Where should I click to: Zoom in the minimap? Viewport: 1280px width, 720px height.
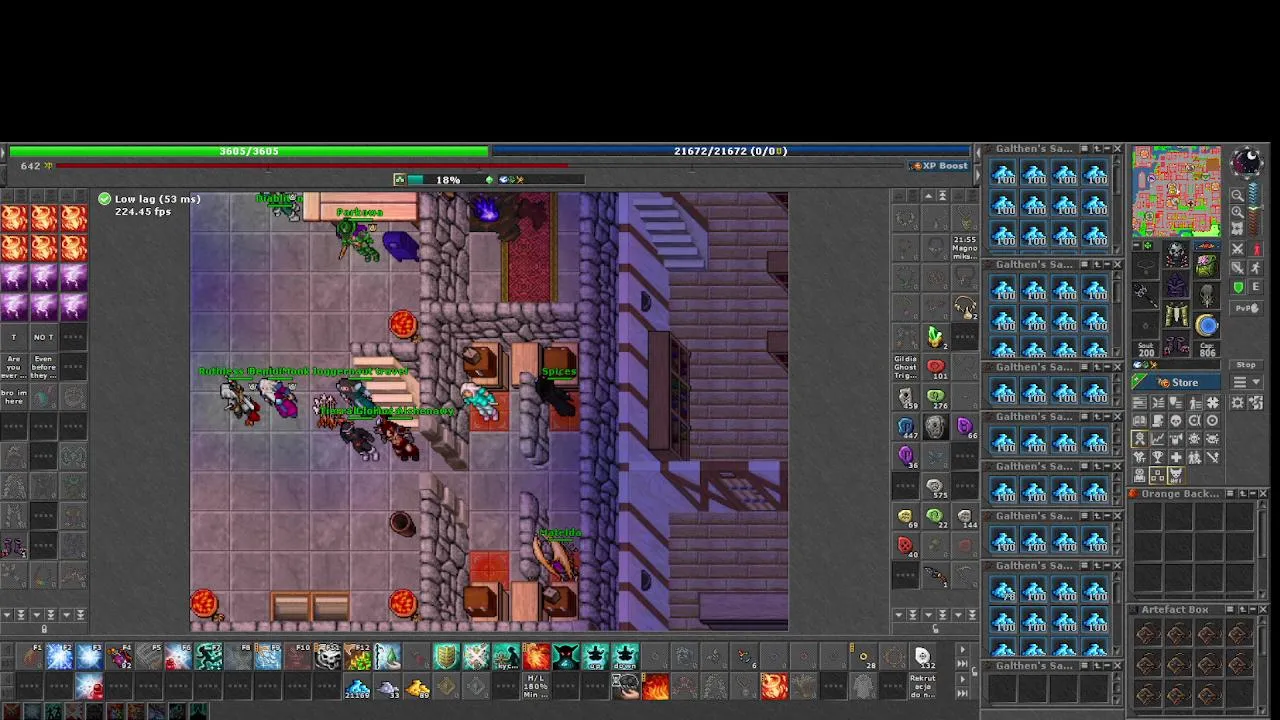(1238, 212)
